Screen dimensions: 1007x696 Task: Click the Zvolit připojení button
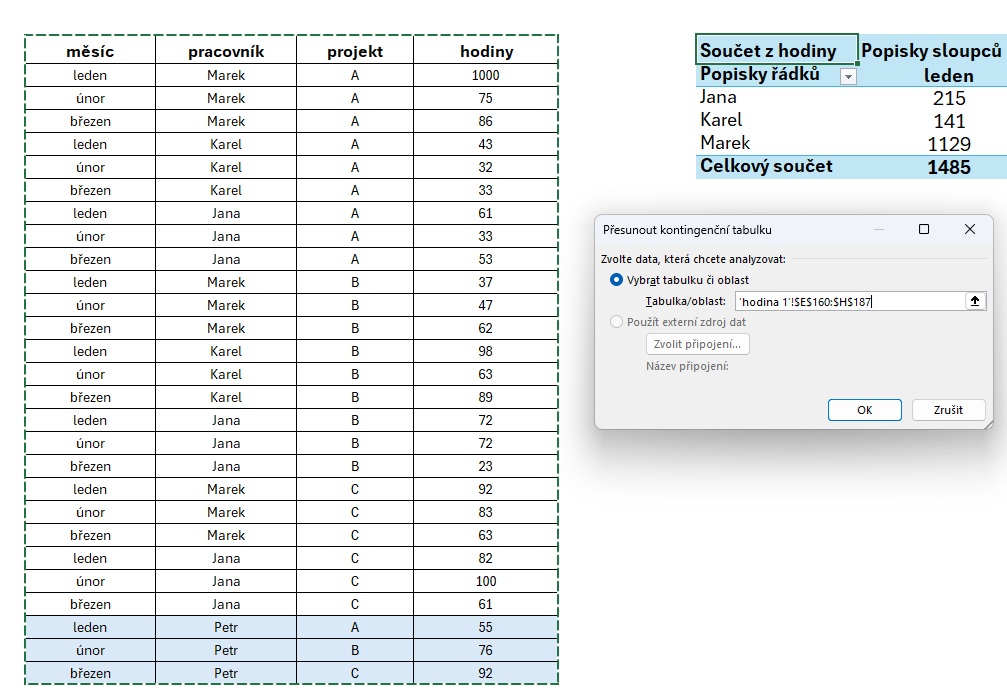[x=697, y=344]
